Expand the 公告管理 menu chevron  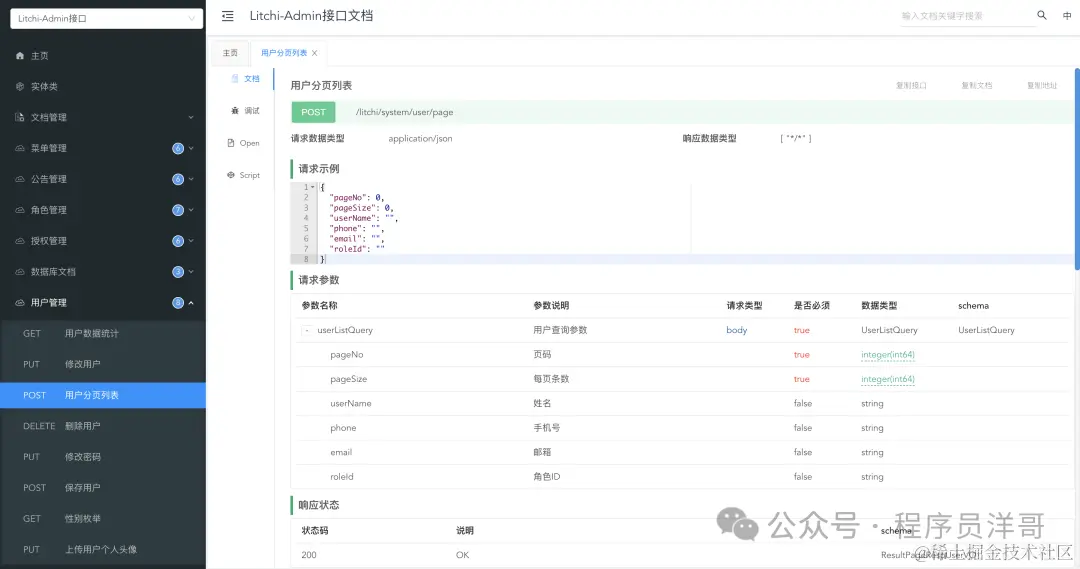pyautogui.click(x=191, y=179)
